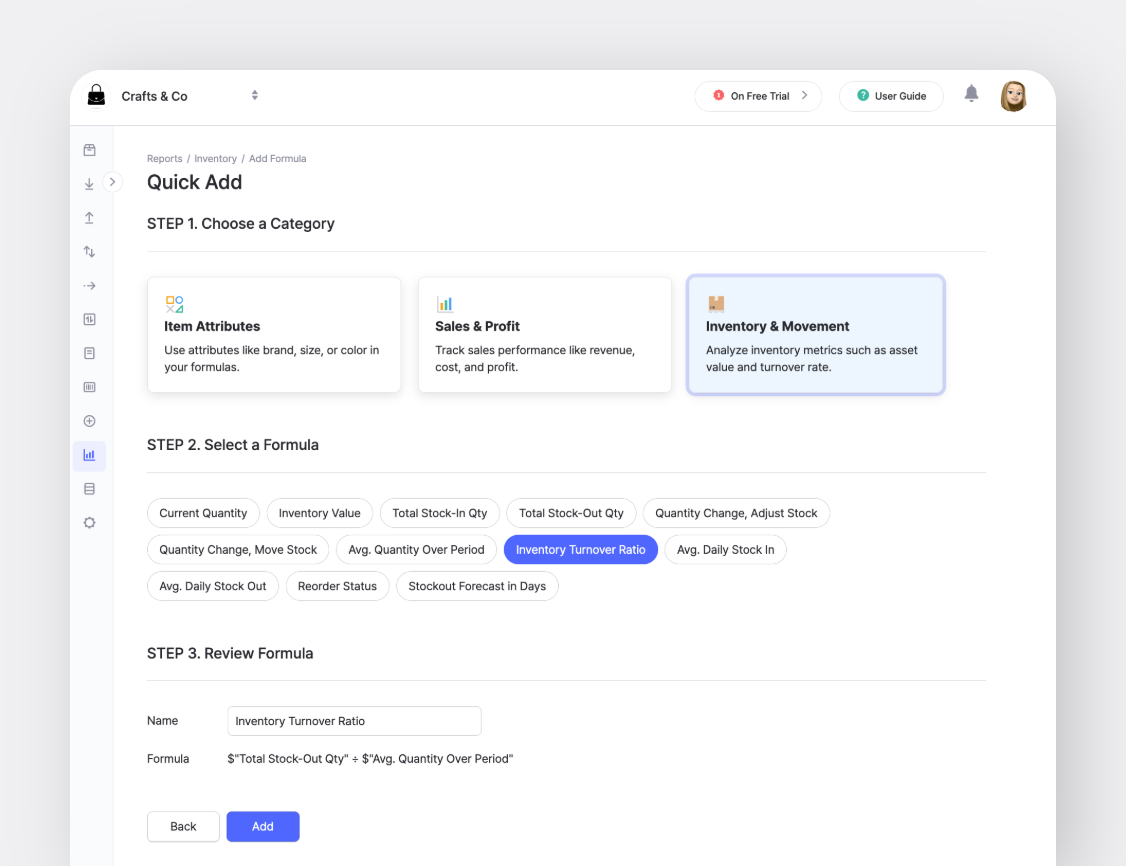Go to Reports via the breadcrumb

point(164,158)
